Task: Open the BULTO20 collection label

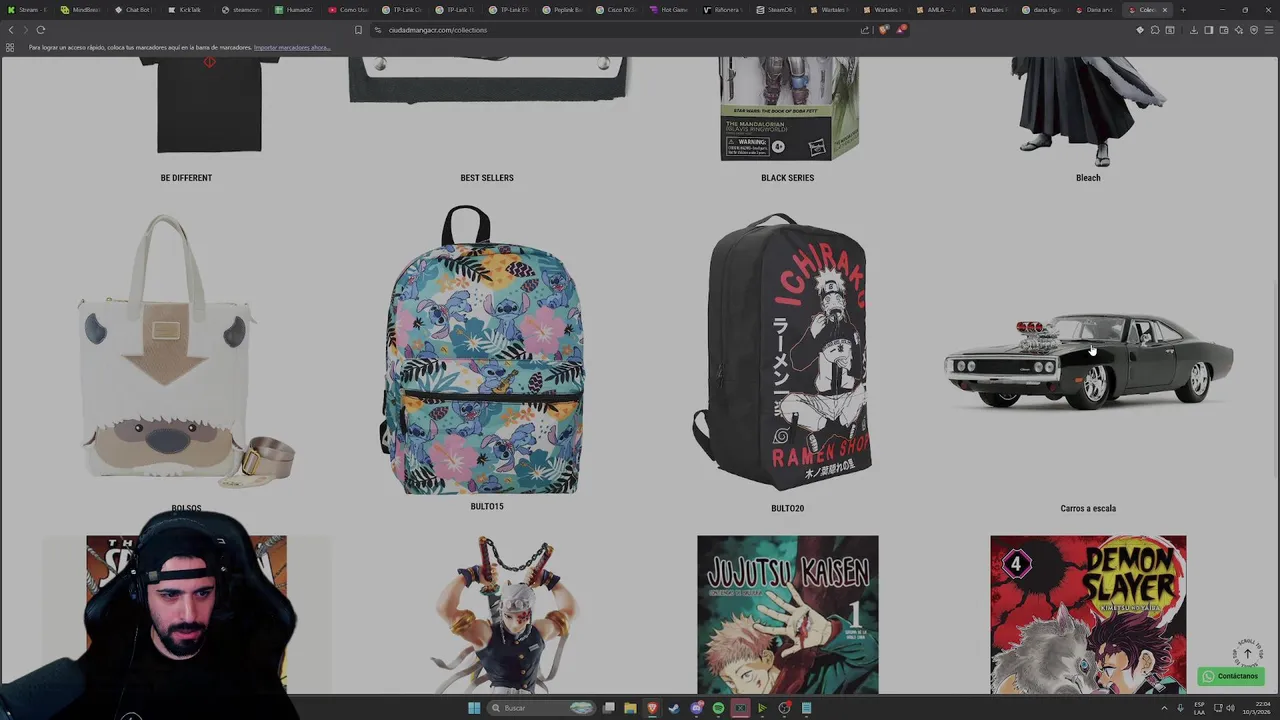Action: (787, 508)
